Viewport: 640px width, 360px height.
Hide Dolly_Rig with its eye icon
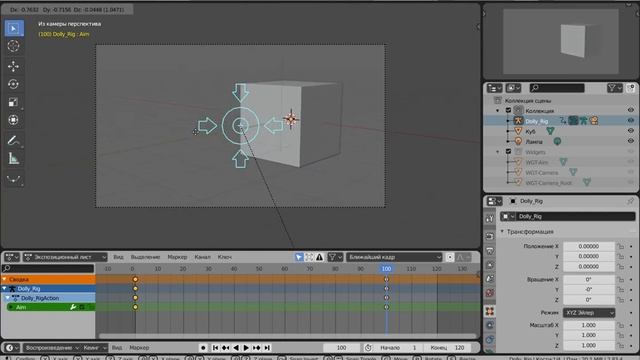631,121
